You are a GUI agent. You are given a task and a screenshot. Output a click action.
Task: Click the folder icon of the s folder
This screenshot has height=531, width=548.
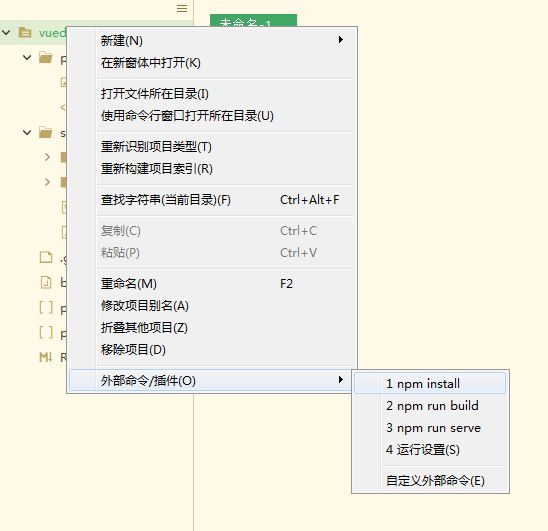45,132
